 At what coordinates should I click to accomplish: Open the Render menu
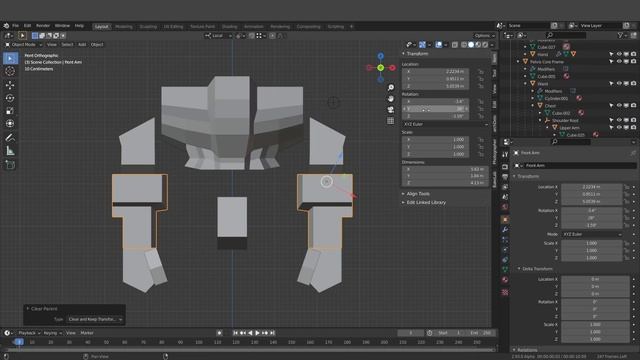43,26
